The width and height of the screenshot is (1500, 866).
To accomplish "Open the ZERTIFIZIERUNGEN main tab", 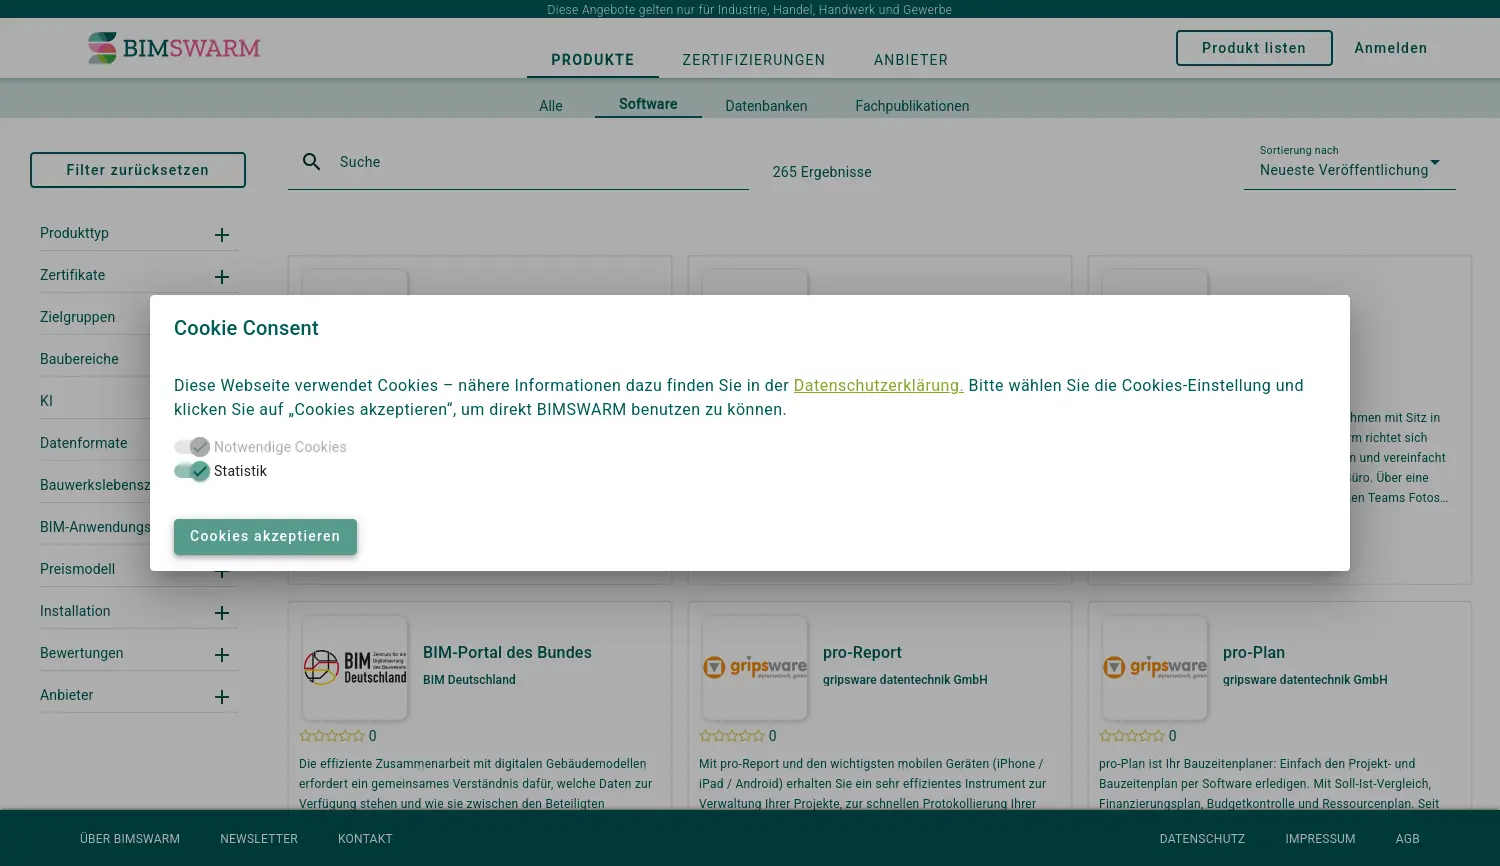I will (754, 60).
